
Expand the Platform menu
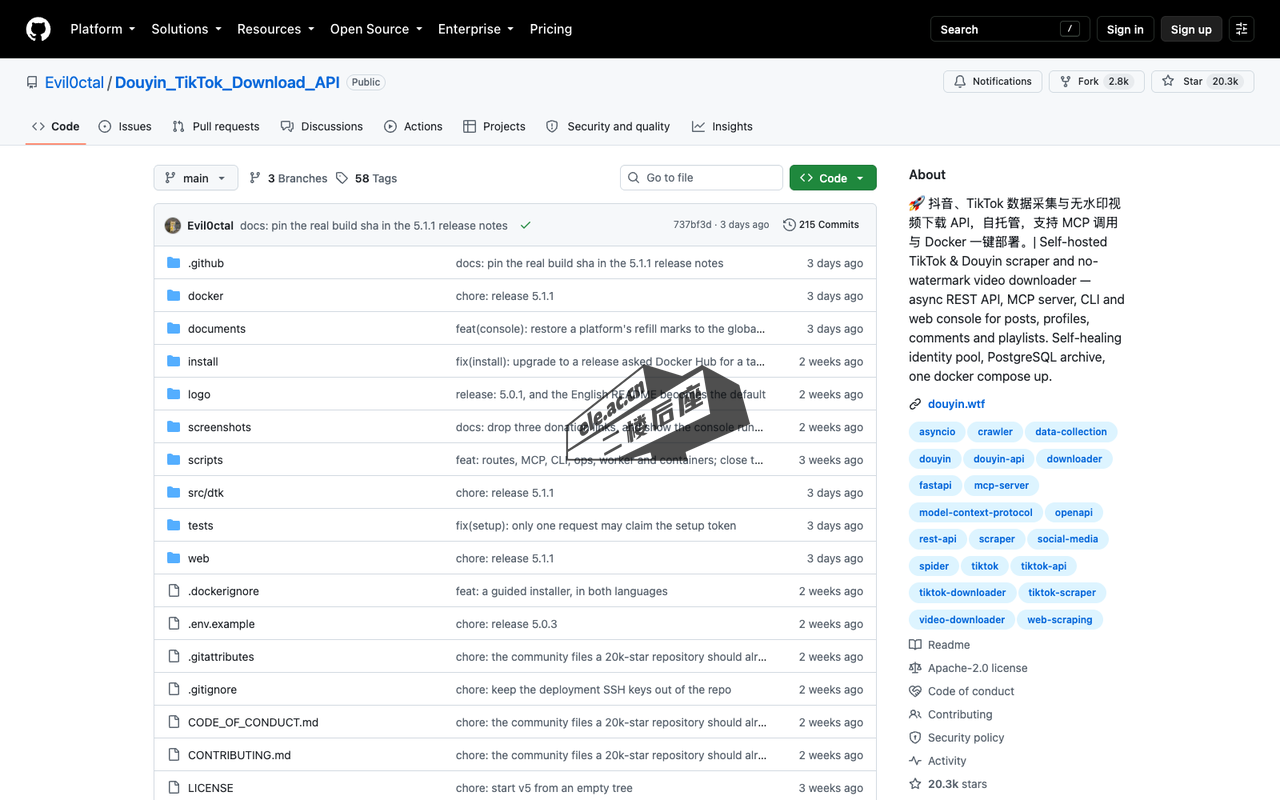coord(103,29)
